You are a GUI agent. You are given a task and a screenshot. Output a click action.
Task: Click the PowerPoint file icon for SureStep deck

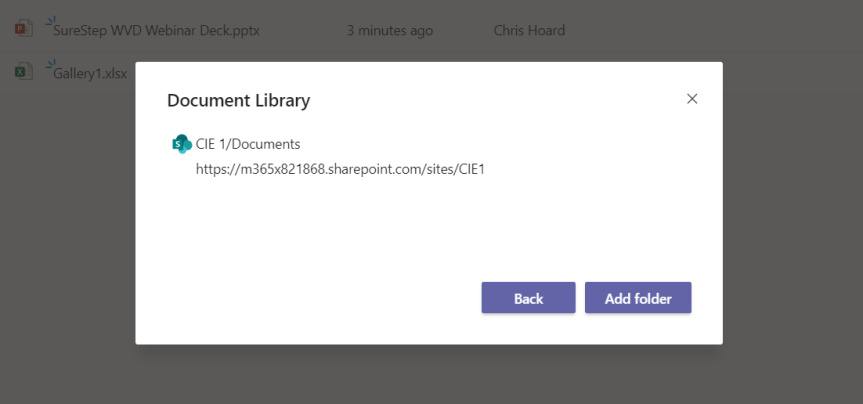(23, 29)
